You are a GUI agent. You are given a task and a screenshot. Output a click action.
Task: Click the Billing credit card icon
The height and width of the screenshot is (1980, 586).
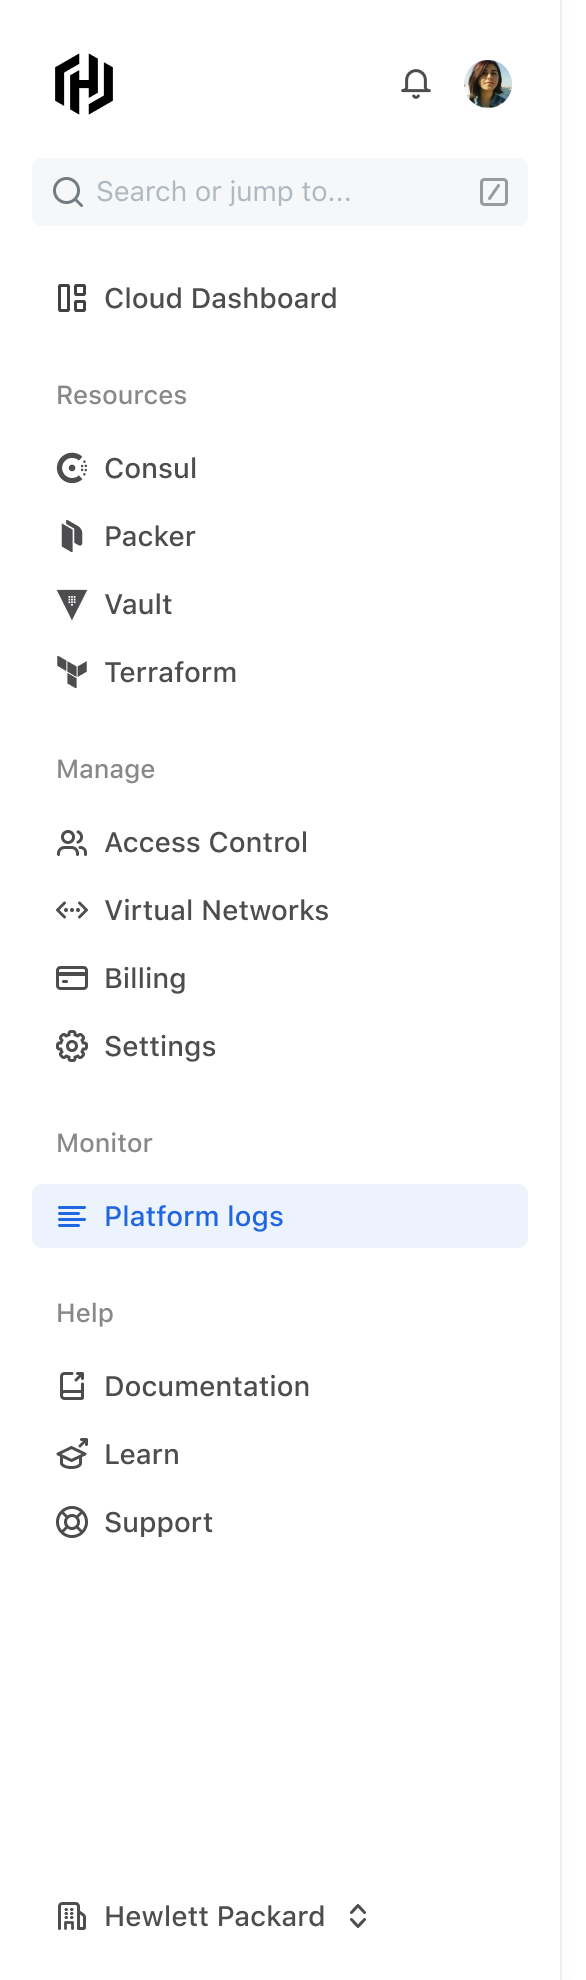point(71,977)
